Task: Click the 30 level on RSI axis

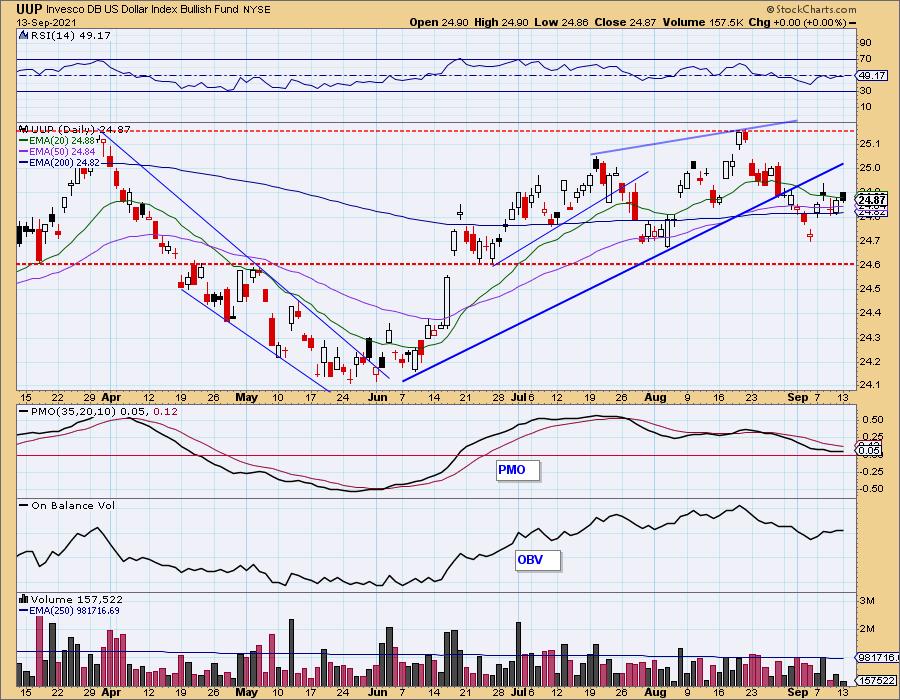Action: click(865, 91)
